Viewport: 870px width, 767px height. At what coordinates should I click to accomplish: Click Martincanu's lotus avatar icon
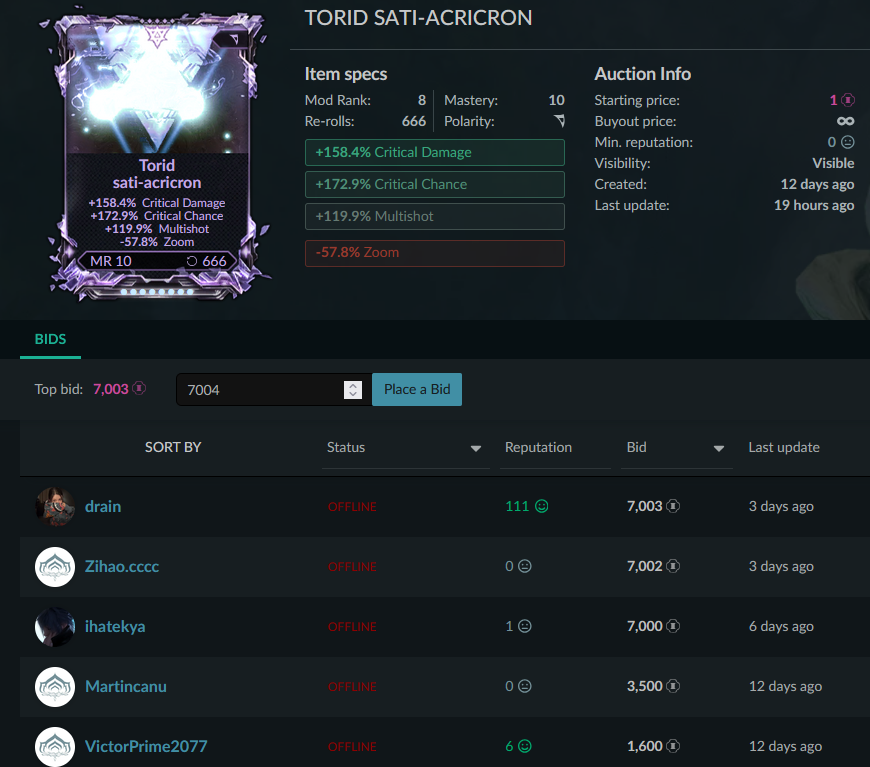pyautogui.click(x=55, y=687)
